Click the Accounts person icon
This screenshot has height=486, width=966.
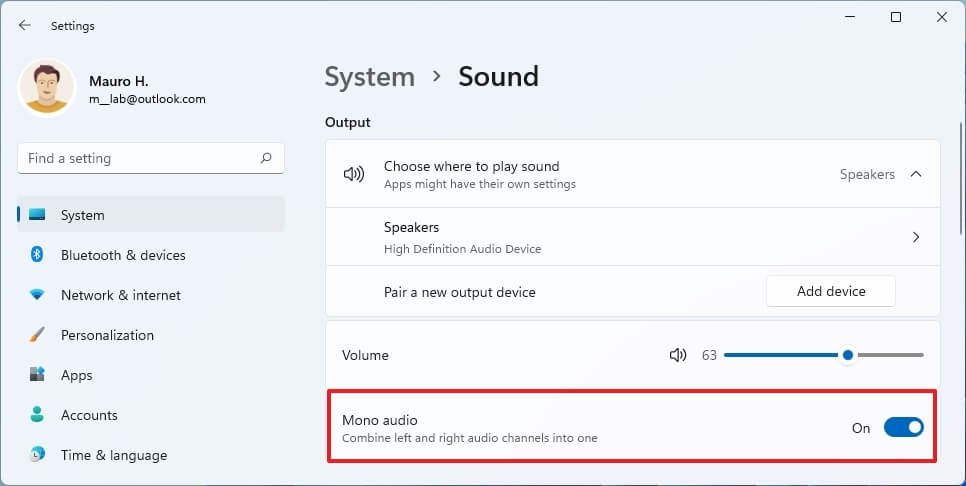tap(37, 415)
